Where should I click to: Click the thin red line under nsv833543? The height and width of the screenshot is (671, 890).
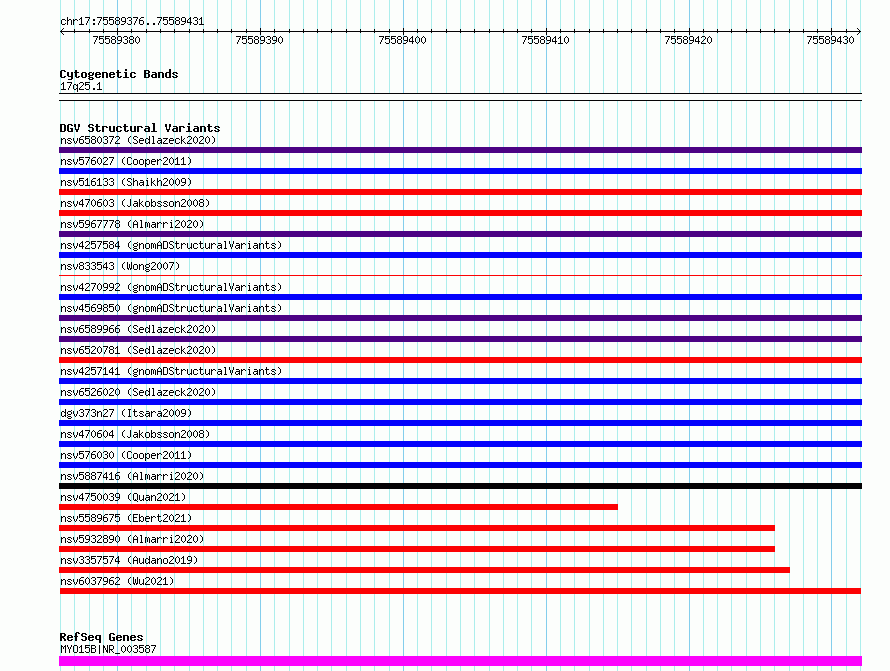(x=460, y=275)
